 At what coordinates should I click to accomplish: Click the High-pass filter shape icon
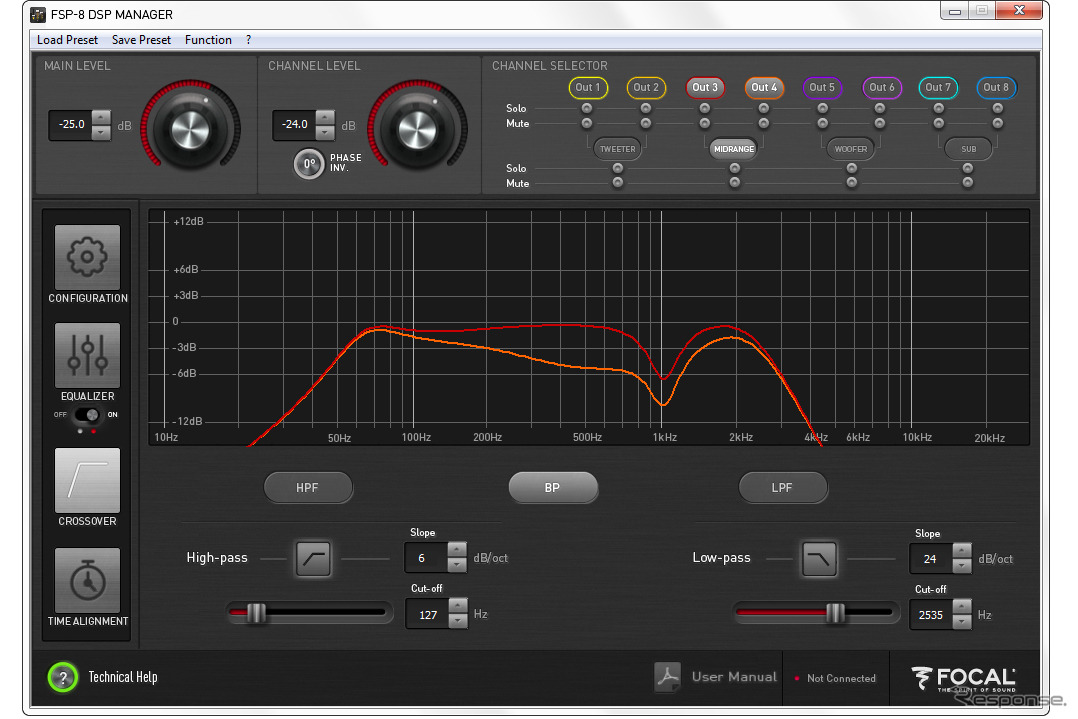[313, 559]
